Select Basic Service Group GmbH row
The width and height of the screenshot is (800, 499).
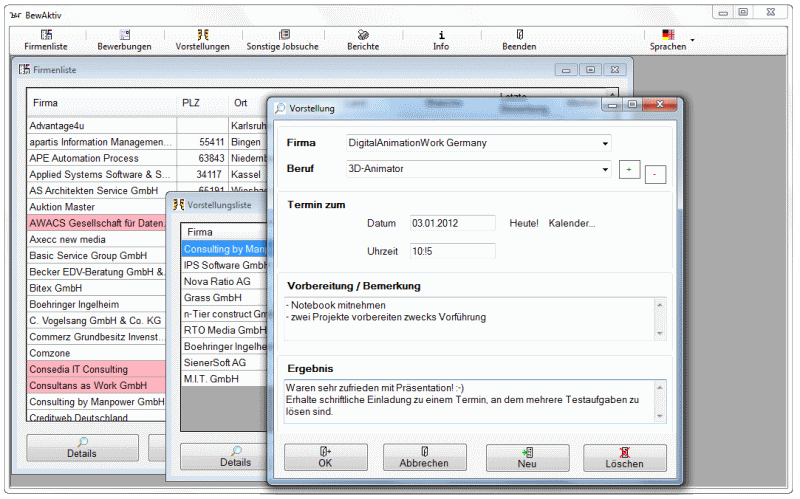(x=97, y=256)
